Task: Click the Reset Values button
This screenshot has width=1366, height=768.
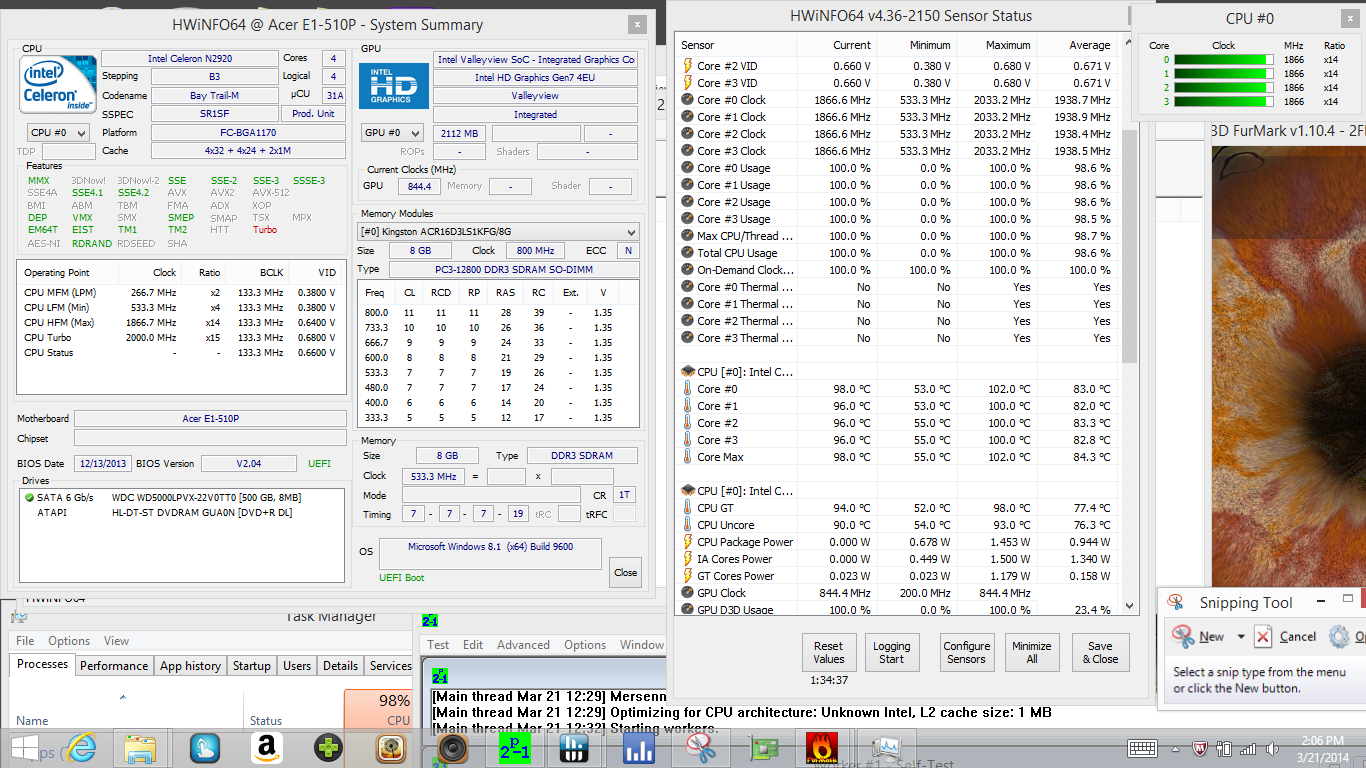Action: (828, 652)
